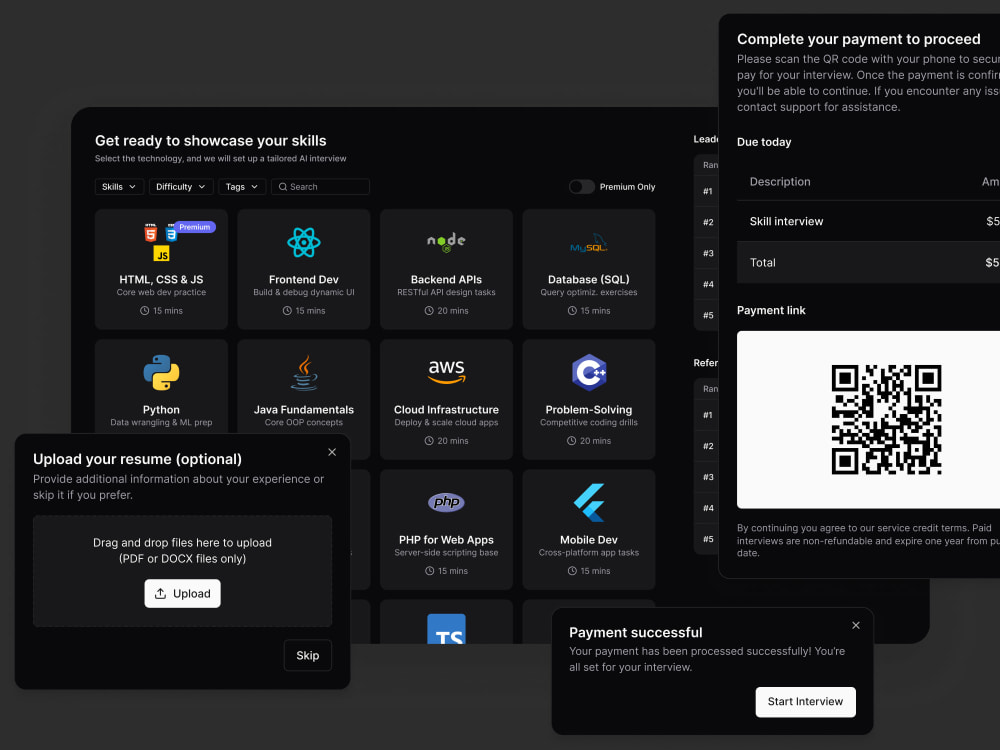Click the clock icon on PHP for Web Apps card

click(x=430, y=571)
